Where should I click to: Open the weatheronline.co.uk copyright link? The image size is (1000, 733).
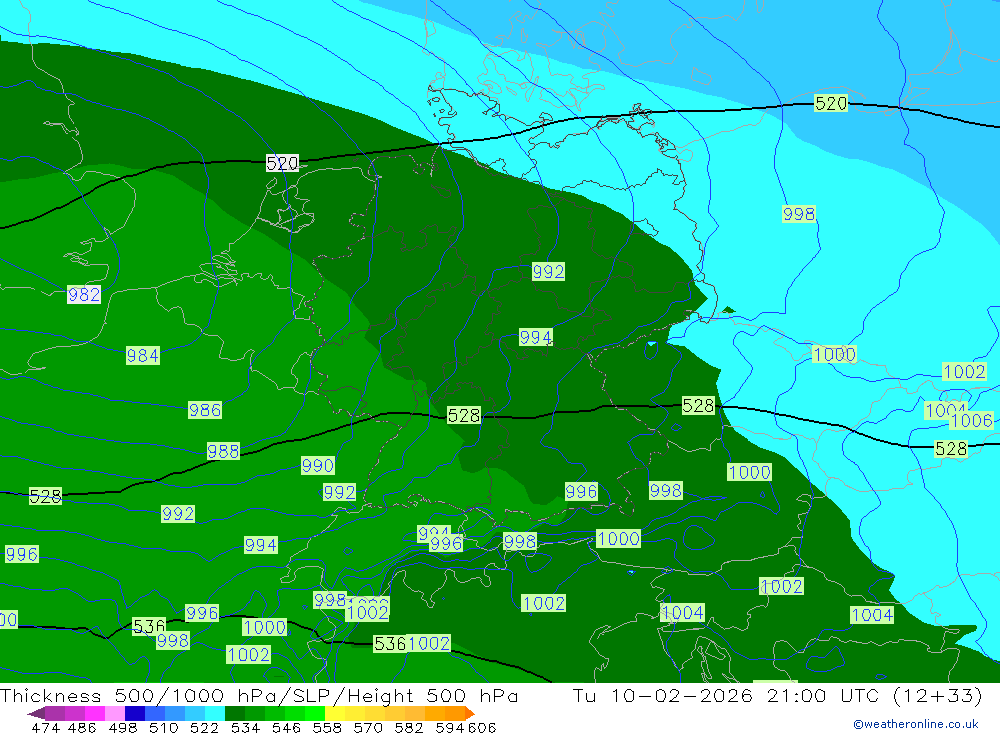coord(916,724)
